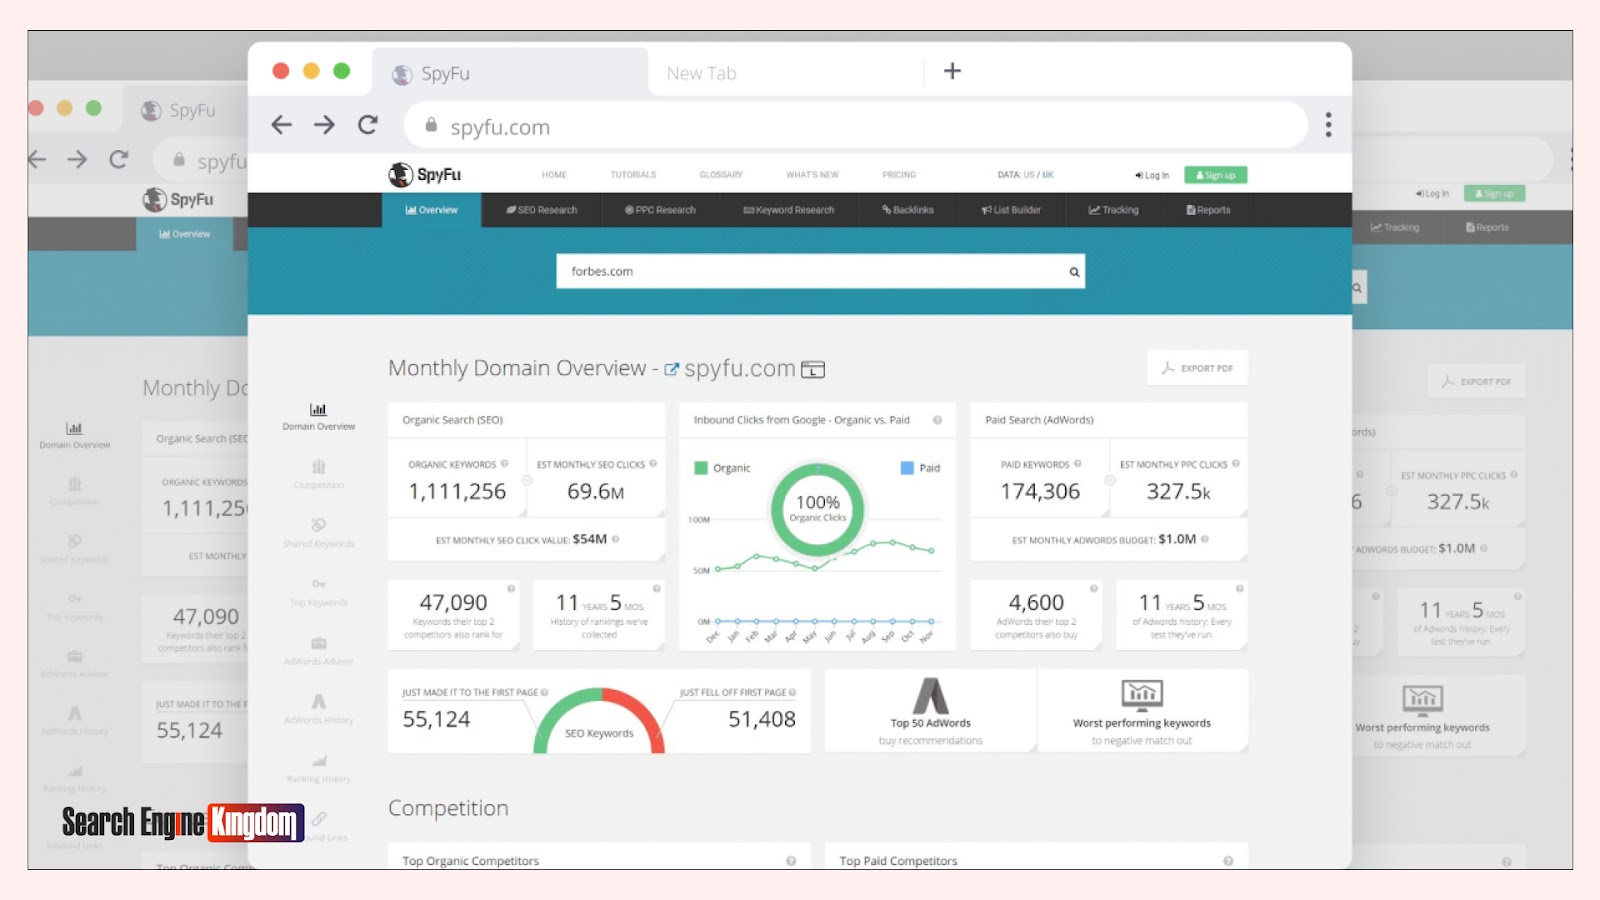Click Export PDF in the right background window
1600x900 pixels.
[1476, 381]
